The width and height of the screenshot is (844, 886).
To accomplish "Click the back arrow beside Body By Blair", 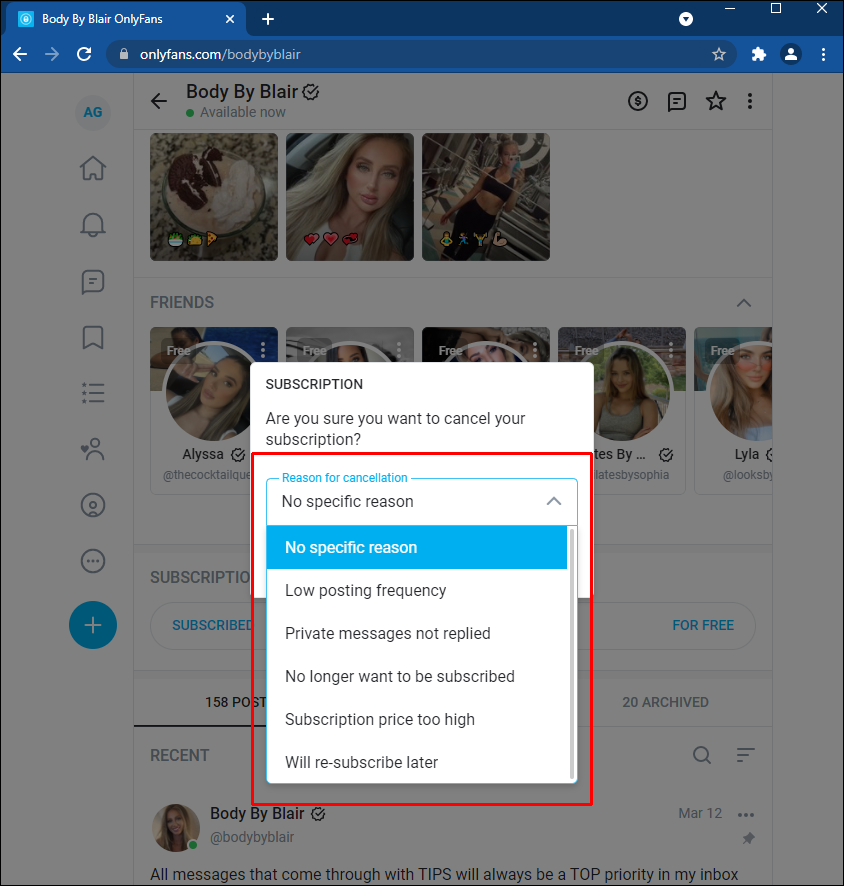I will point(159,101).
